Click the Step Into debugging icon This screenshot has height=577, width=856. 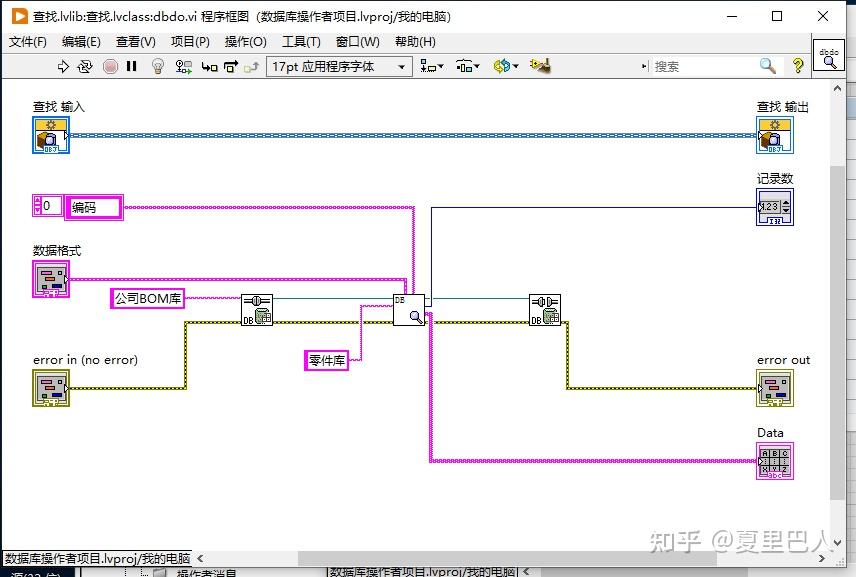click(x=210, y=66)
